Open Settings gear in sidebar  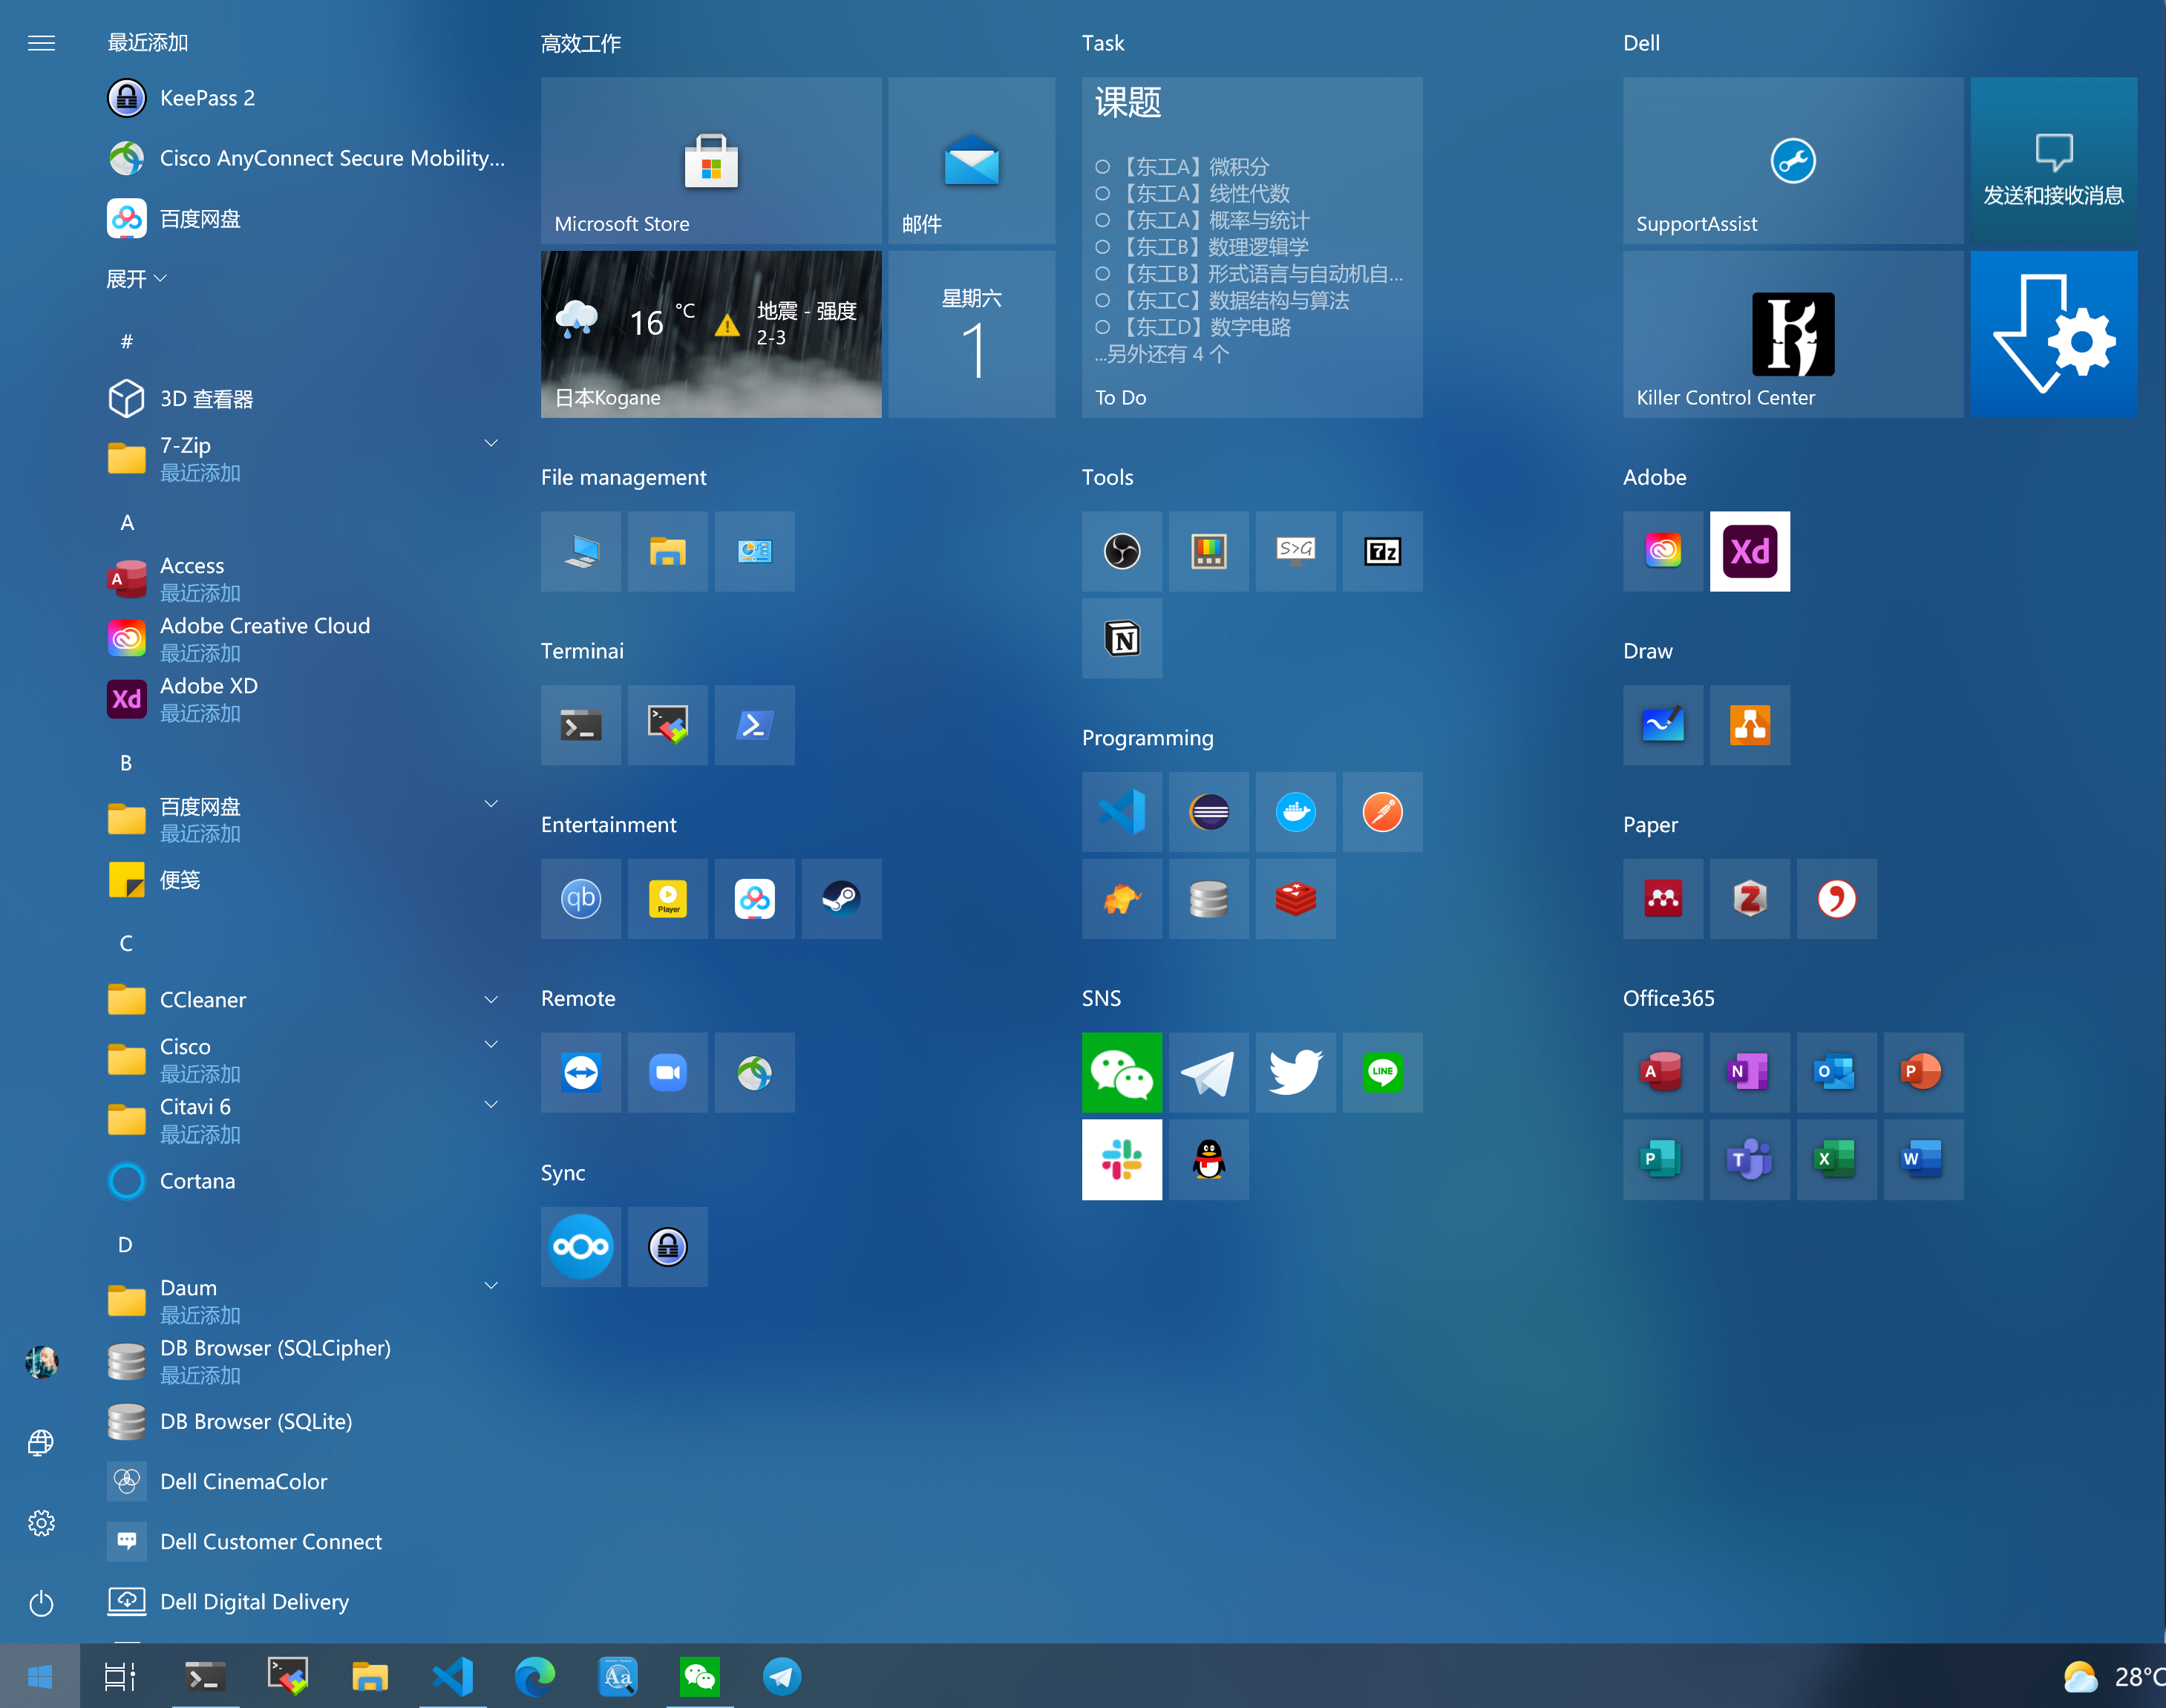(41, 1523)
